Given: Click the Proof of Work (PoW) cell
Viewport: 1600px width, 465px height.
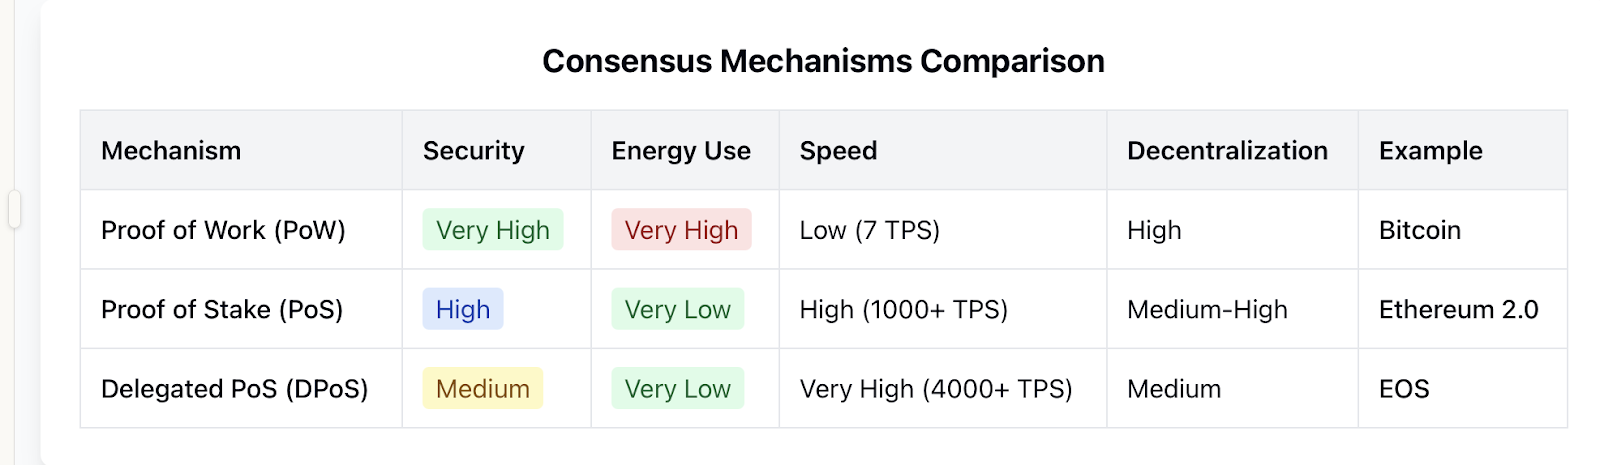Looking at the screenshot, I should tap(223, 230).
